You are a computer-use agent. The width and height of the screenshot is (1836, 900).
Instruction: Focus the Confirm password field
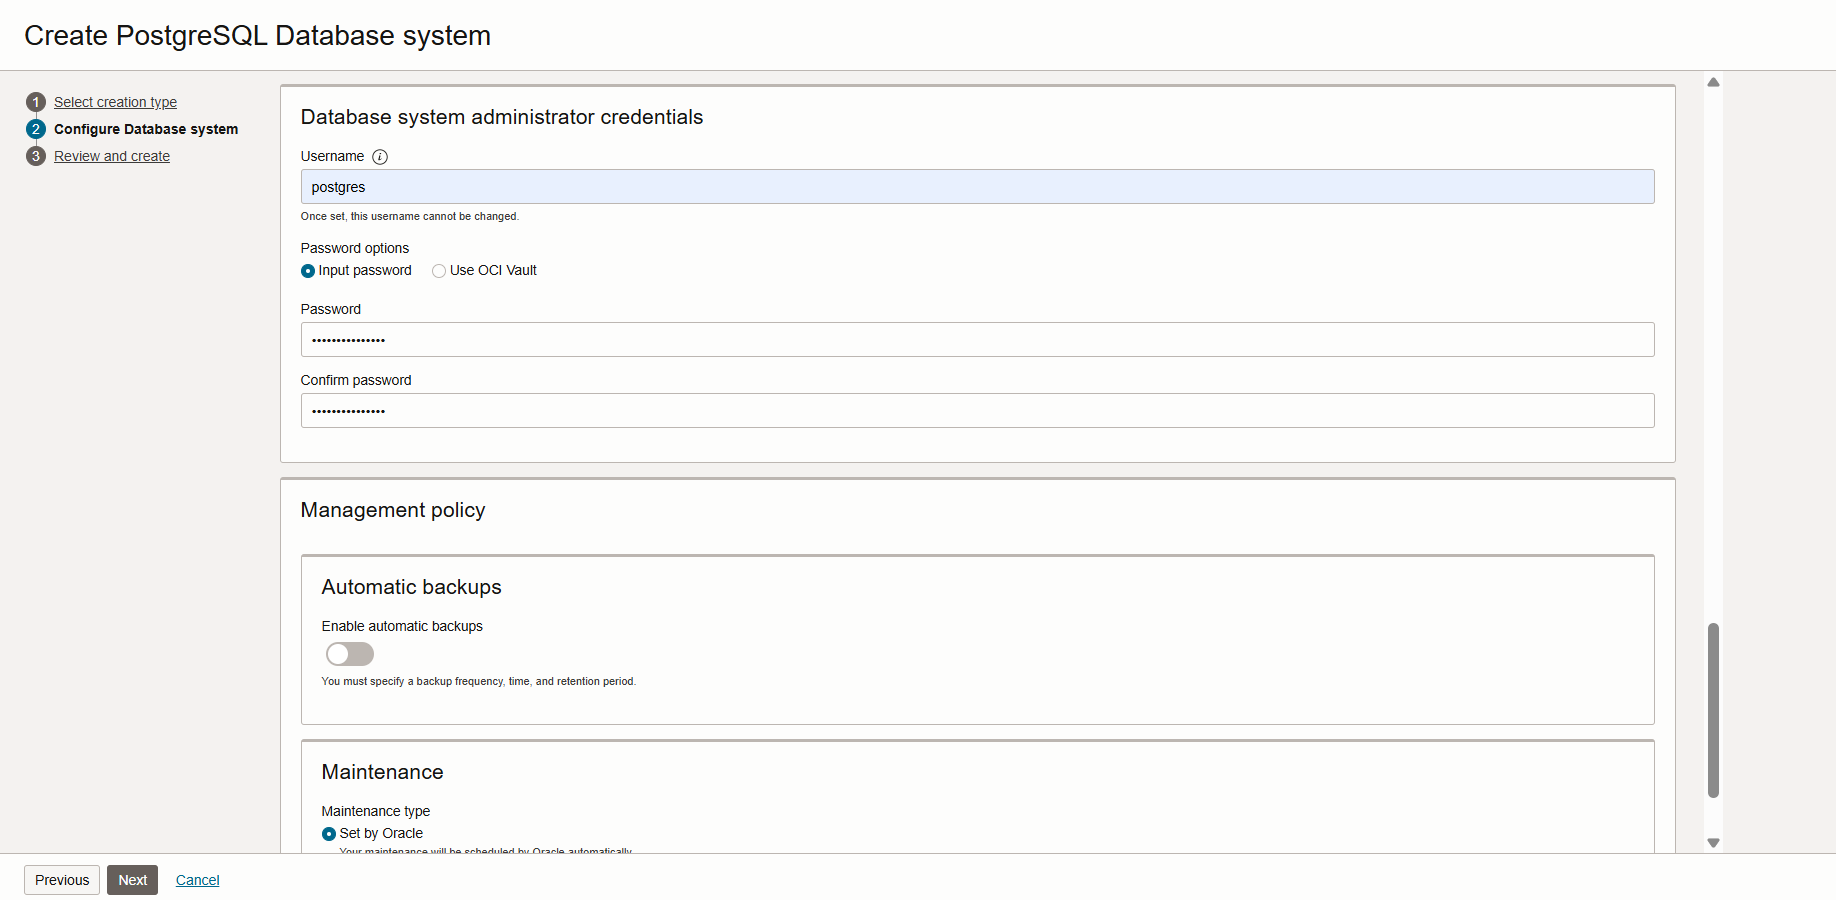coord(977,411)
